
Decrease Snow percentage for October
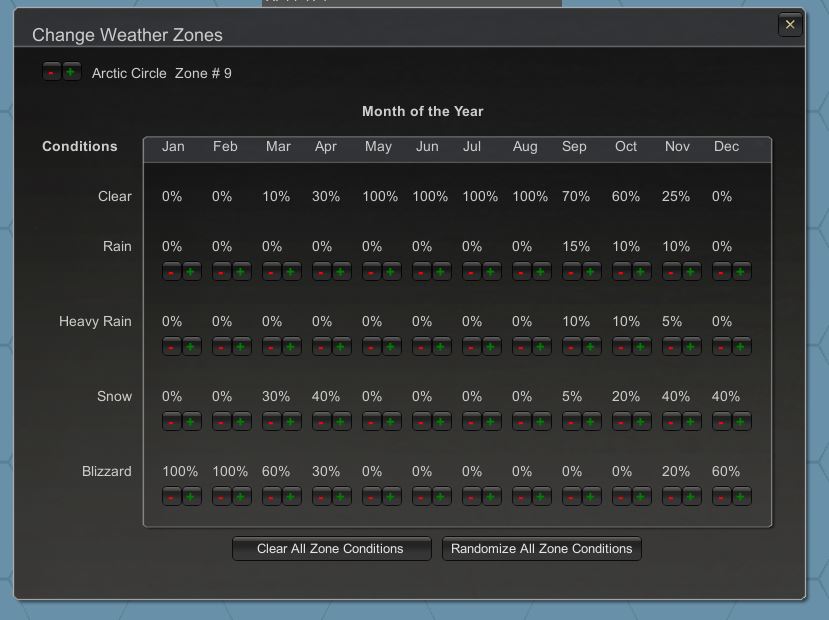point(621,422)
